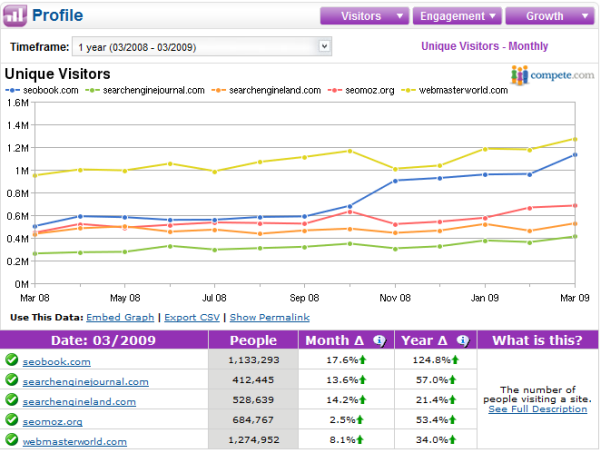600x451 pixels.
Task: Click the green up arrow for seobook.com yearly change
Action: click(455, 360)
